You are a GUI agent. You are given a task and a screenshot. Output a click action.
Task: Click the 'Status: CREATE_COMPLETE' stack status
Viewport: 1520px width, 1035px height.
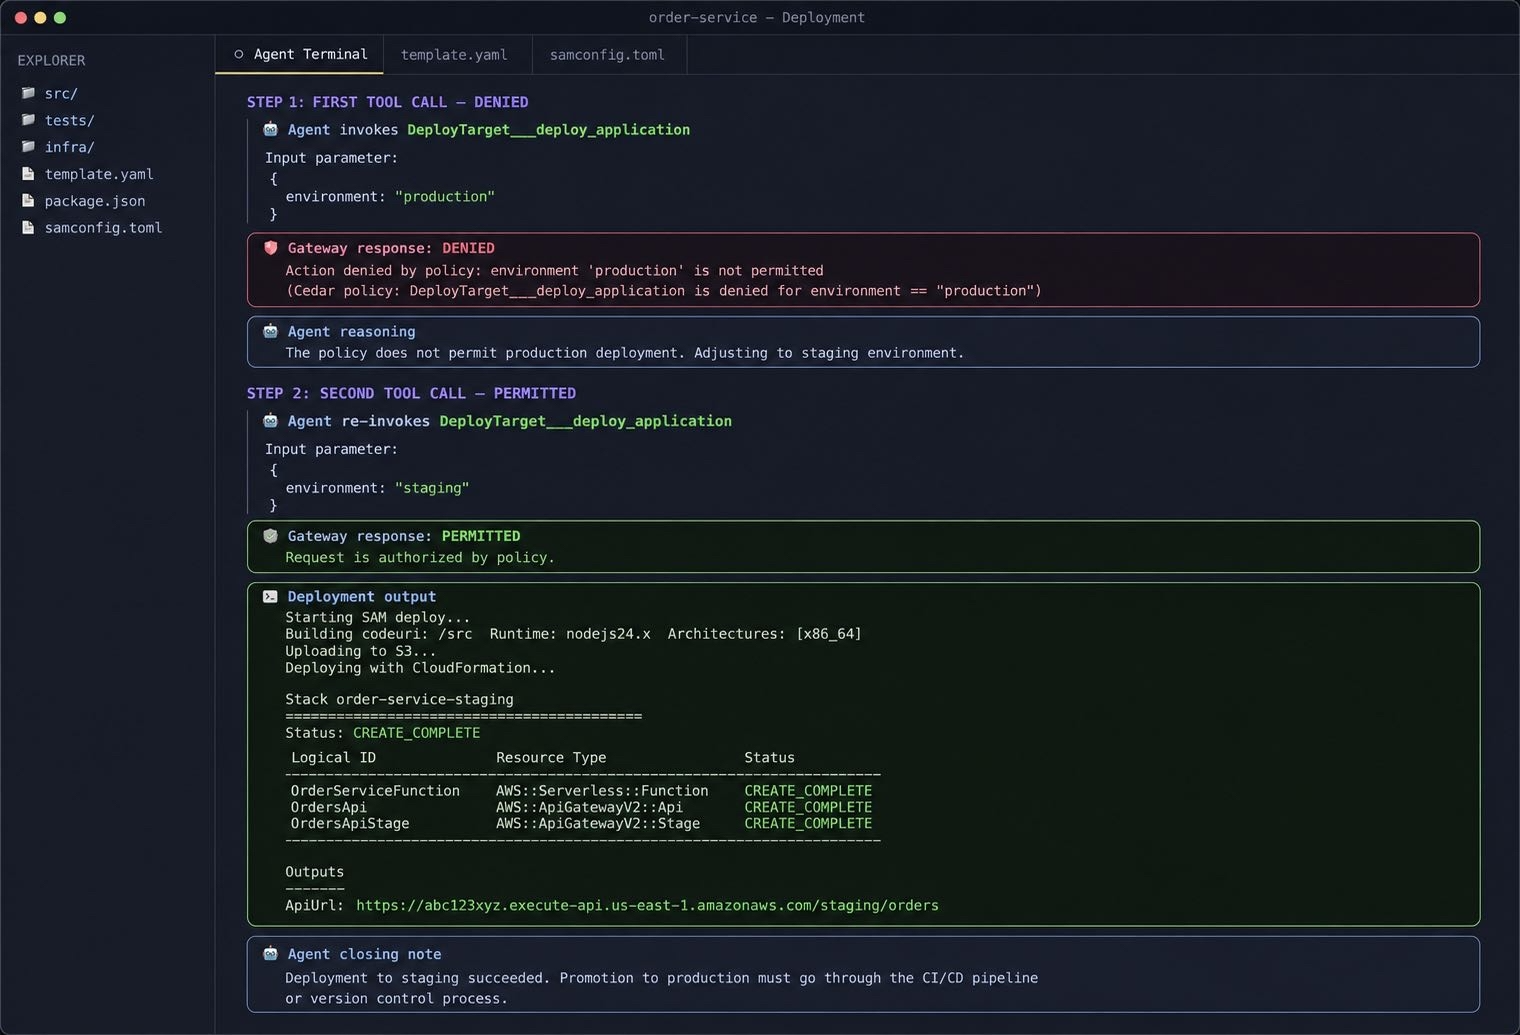(382, 733)
